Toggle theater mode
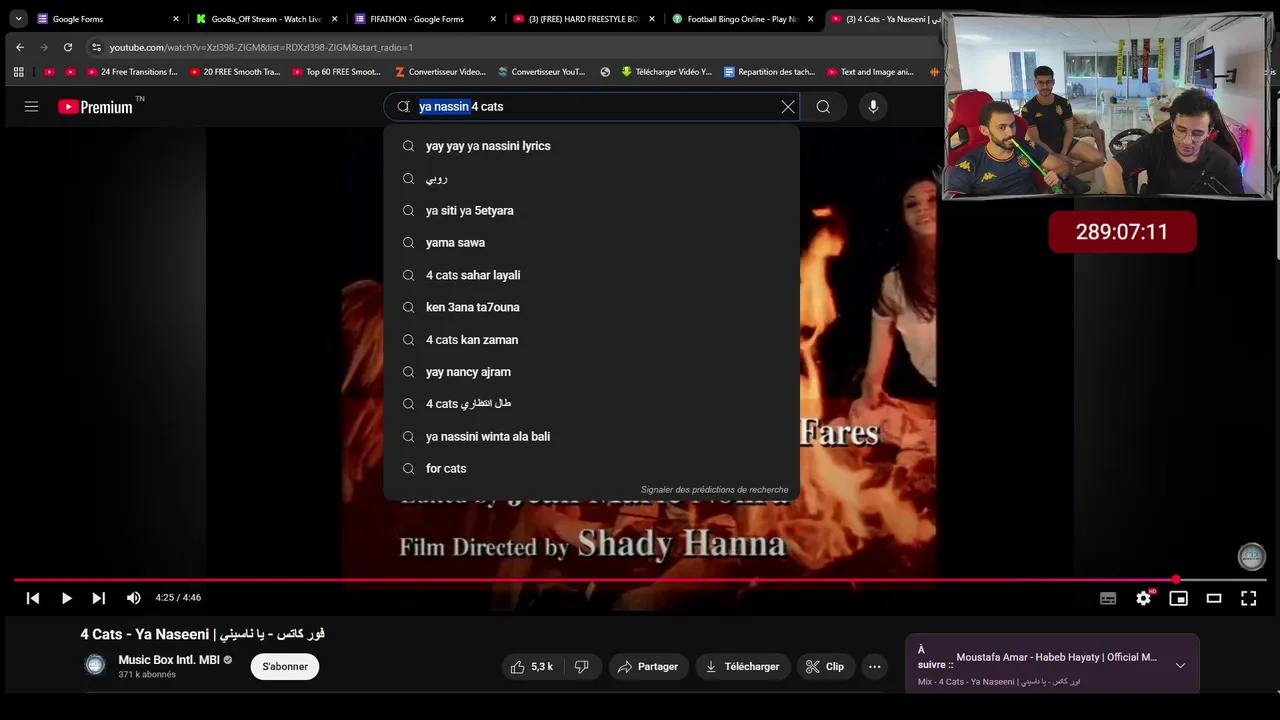The width and height of the screenshot is (1280, 720). [x=1214, y=598]
